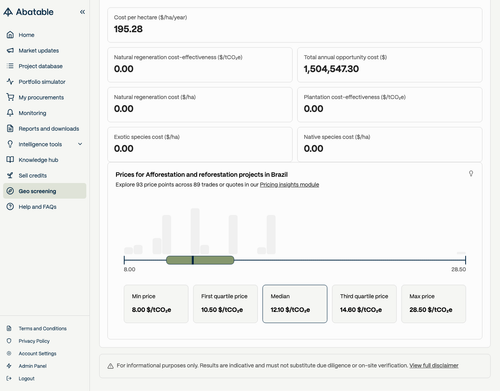Click the Geo screening compass icon
This screenshot has height=391, width=500.
(x=10, y=191)
